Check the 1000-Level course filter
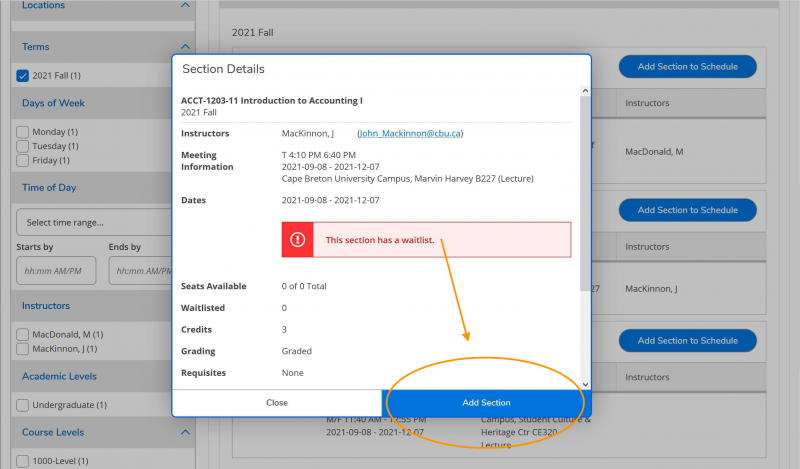The width and height of the screenshot is (800, 469). 22,461
